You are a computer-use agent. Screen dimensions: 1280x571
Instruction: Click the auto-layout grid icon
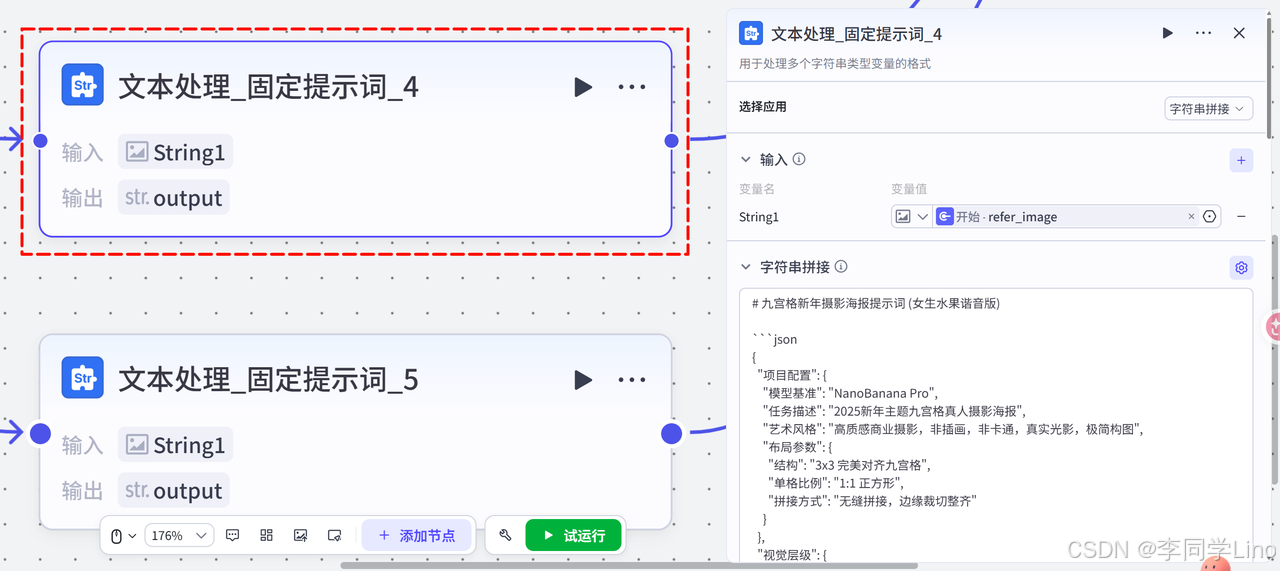click(x=267, y=536)
